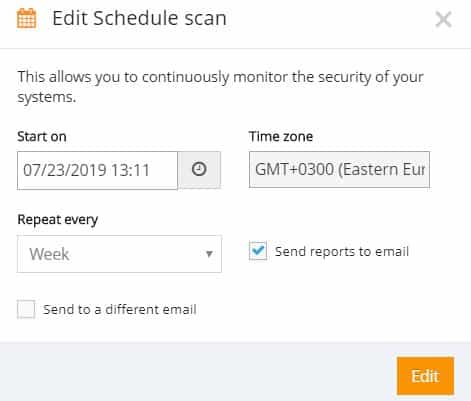Open the Repeat every Week dropdown
Image resolution: width=471 pixels, height=401 pixels.
tap(119, 254)
